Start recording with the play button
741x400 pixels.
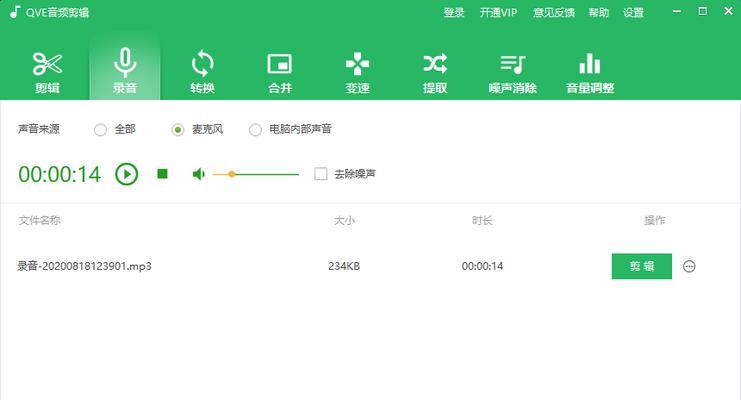point(127,174)
